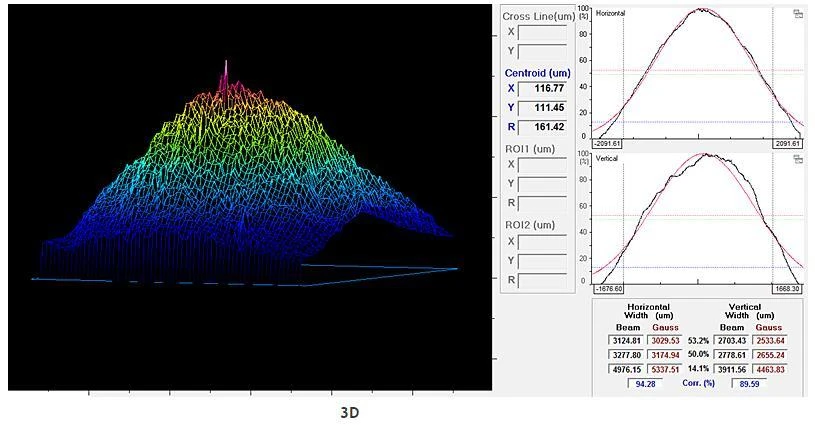The width and height of the screenshot is (815, 425).
Task: Click the 3D view label below plot
Action: click(x=349, y=412)
